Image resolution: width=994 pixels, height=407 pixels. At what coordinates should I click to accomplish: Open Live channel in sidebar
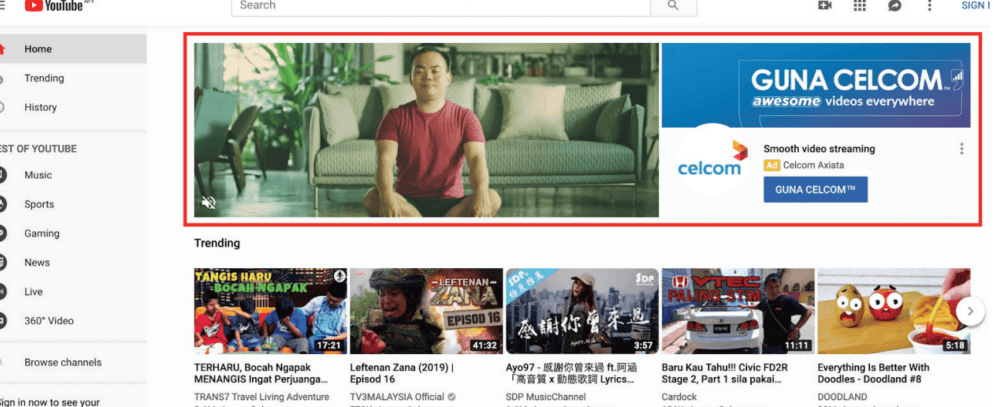click(x=73, y=292)
